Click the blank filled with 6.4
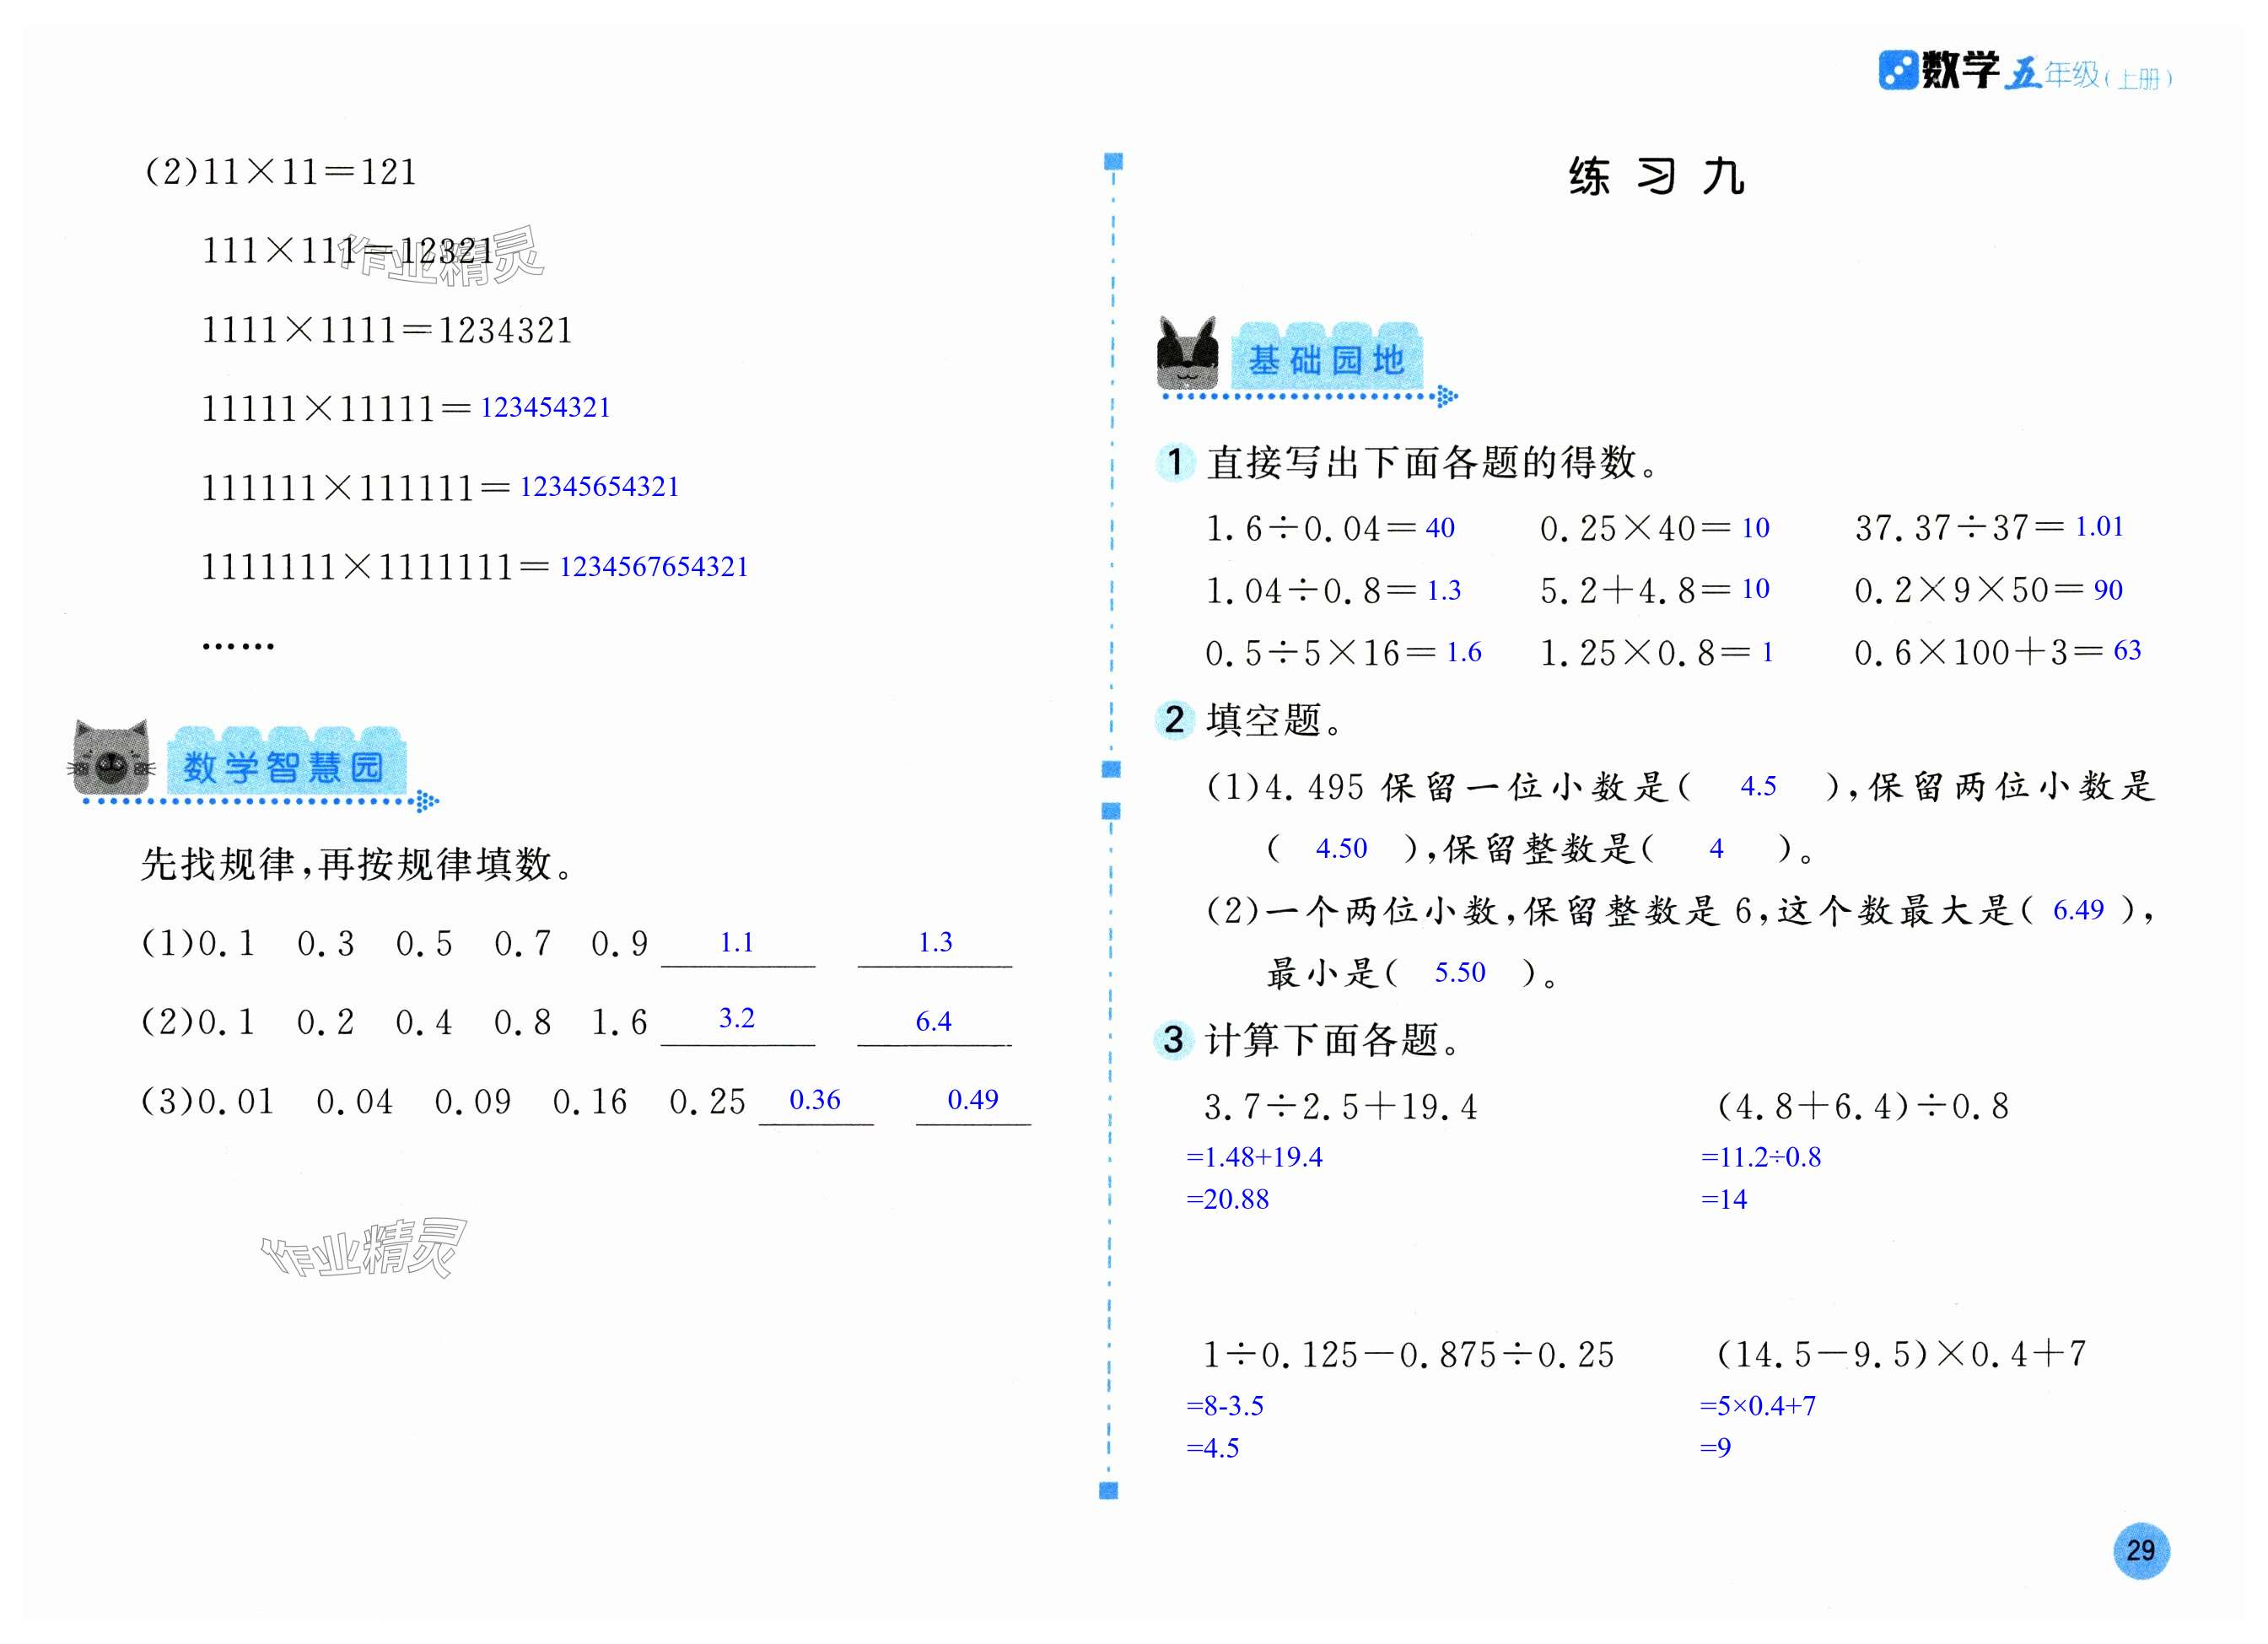This screenshot has width=2268, height=1644. 934,1022
